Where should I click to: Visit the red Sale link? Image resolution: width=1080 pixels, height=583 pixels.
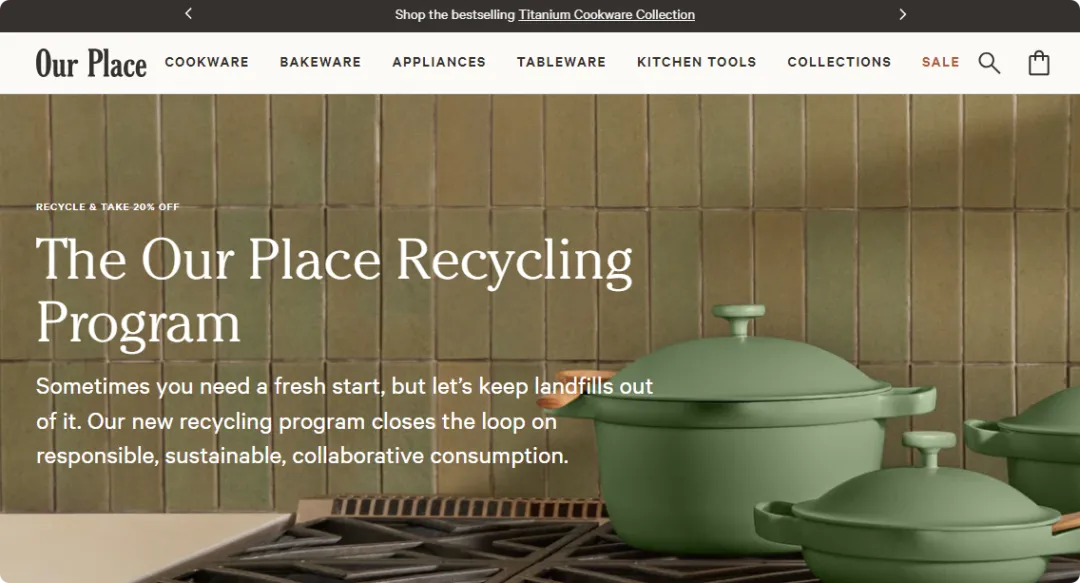940,62
